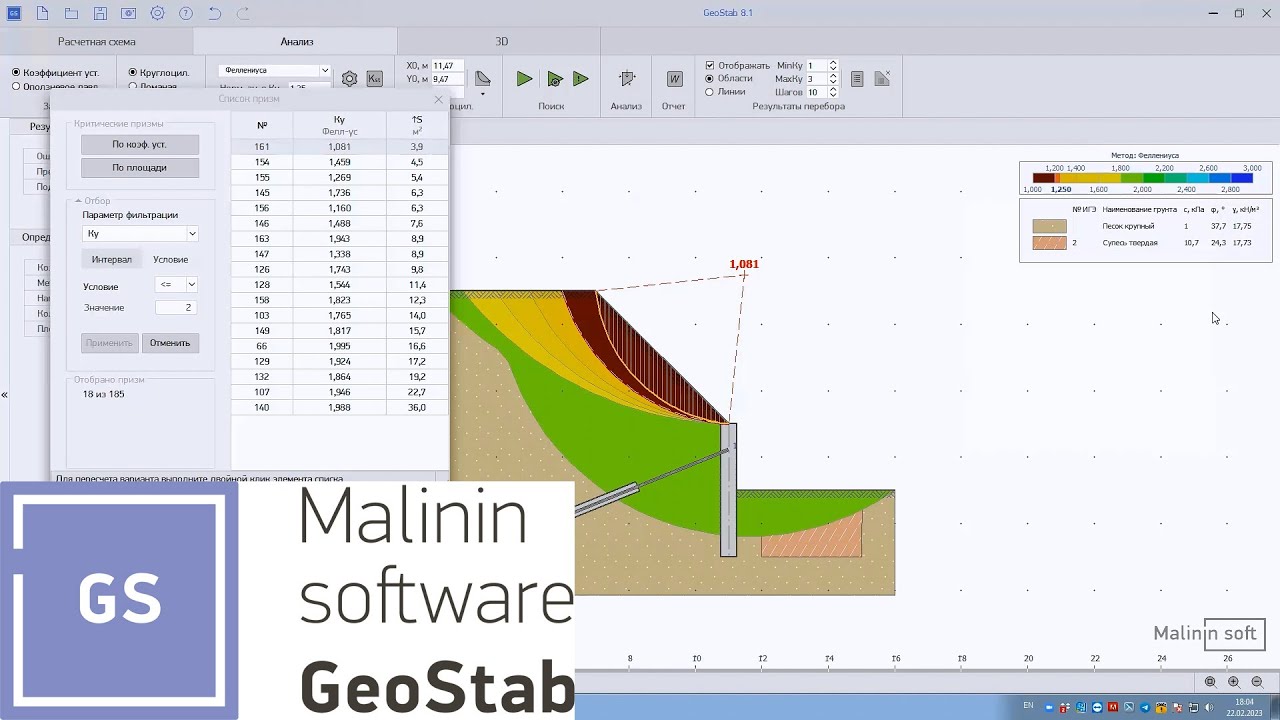Undo the last action
The width and height of the screenshot is (1280, 720).
tap(215, 13)
